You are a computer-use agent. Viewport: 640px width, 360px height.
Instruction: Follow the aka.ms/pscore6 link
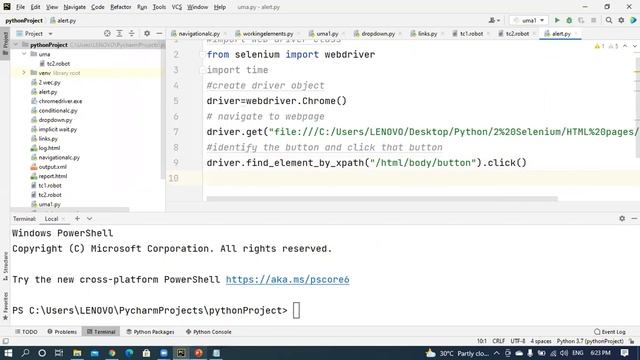[287, 280]
